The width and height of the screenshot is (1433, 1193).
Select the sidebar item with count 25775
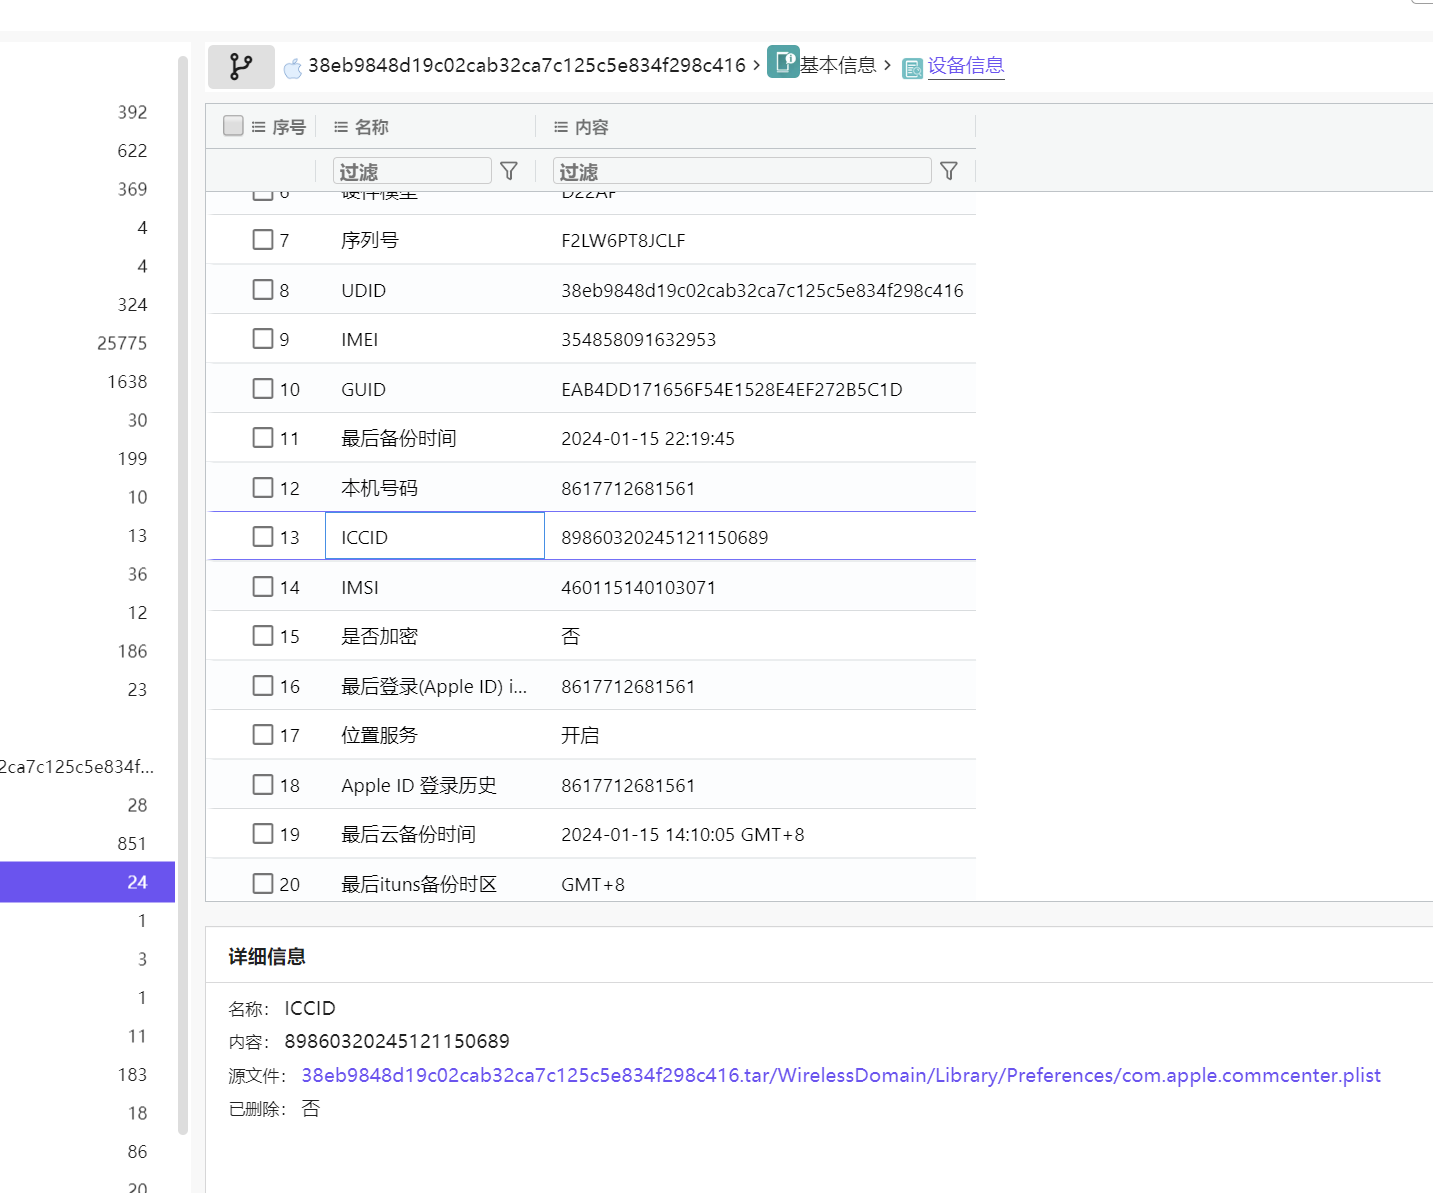coord(122,343)
